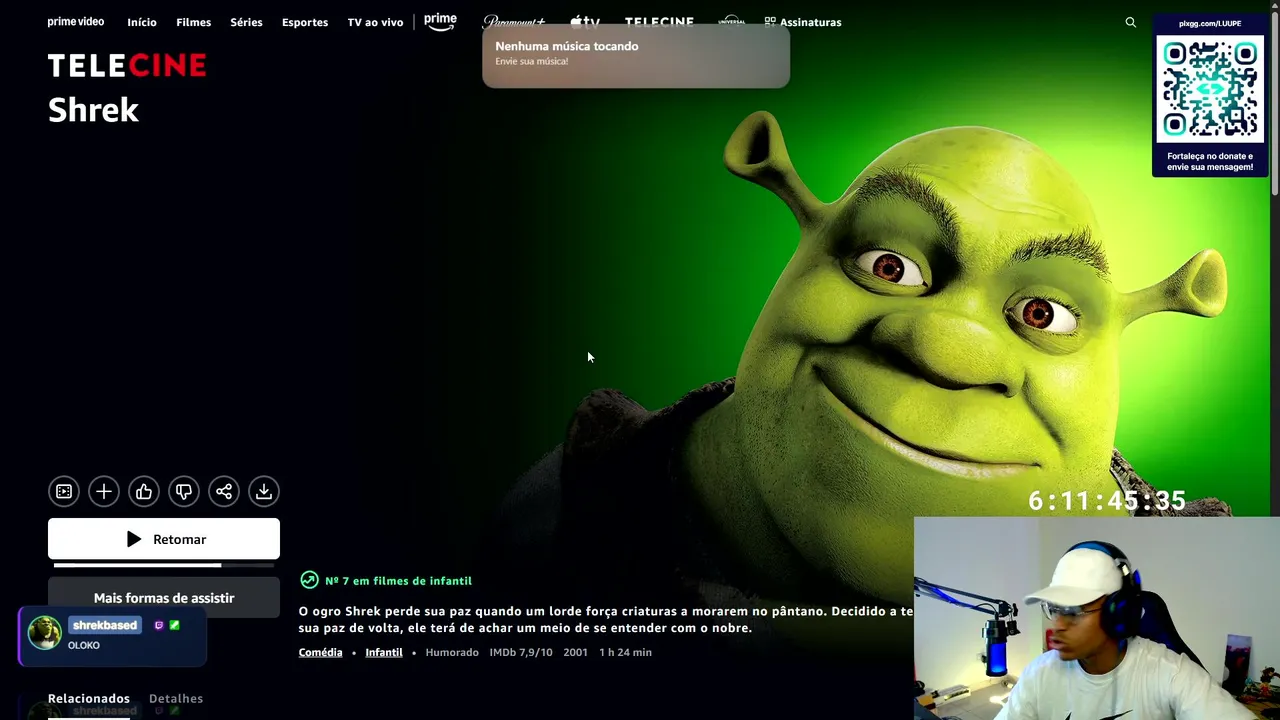
Task: Resume playback with Retomar button
Action: pyautogui.click(x=164, y=539)
